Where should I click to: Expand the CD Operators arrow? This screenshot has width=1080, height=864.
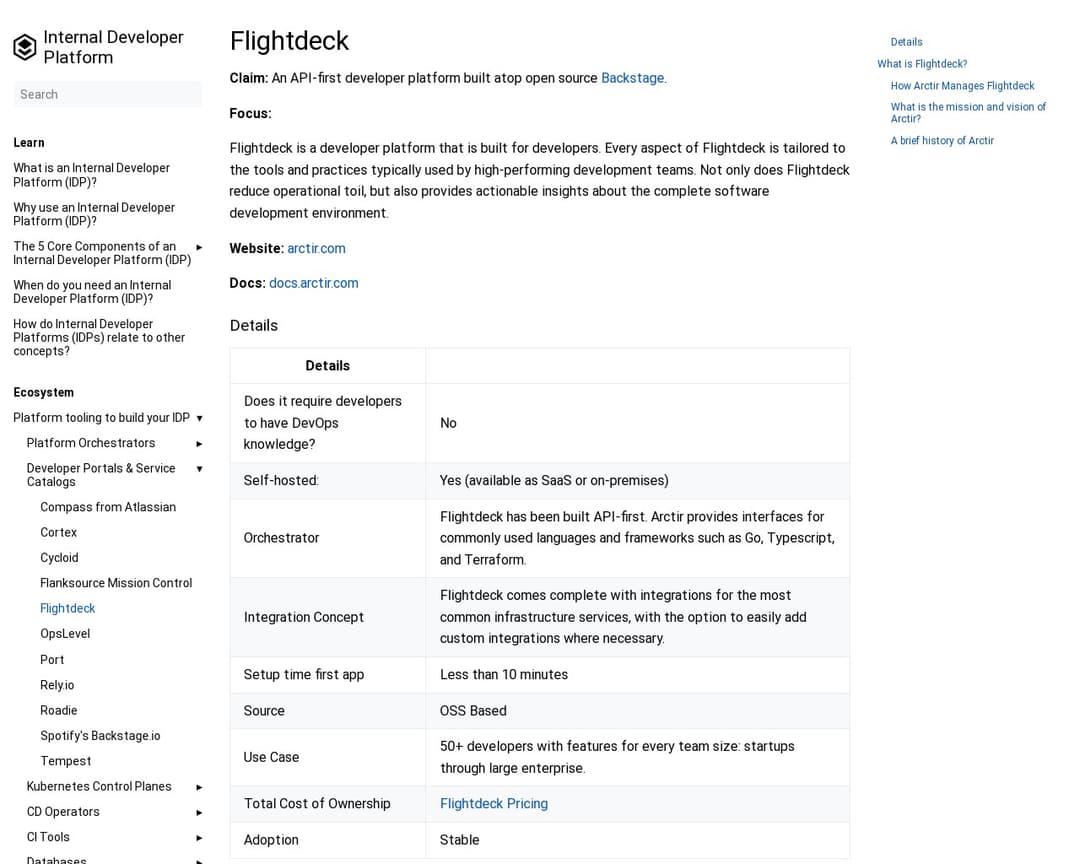pyautogui.click(x=199, y=813)
